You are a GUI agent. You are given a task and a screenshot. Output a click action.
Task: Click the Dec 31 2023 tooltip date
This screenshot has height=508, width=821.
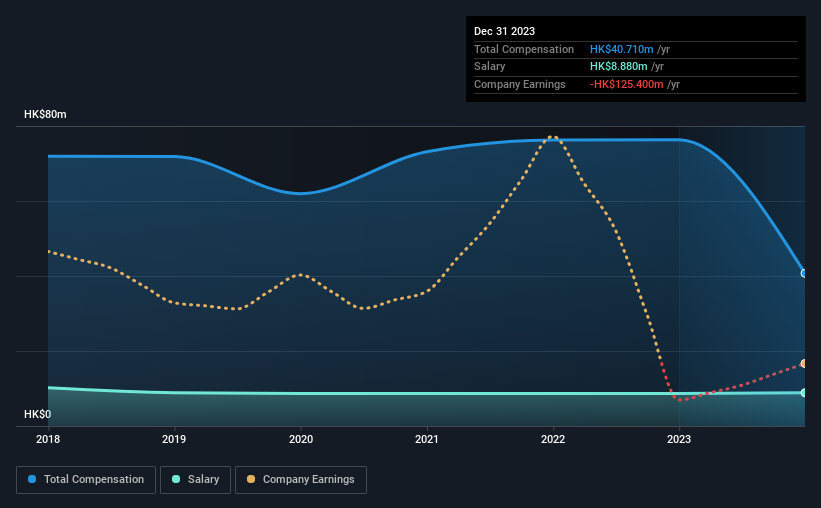504,31
